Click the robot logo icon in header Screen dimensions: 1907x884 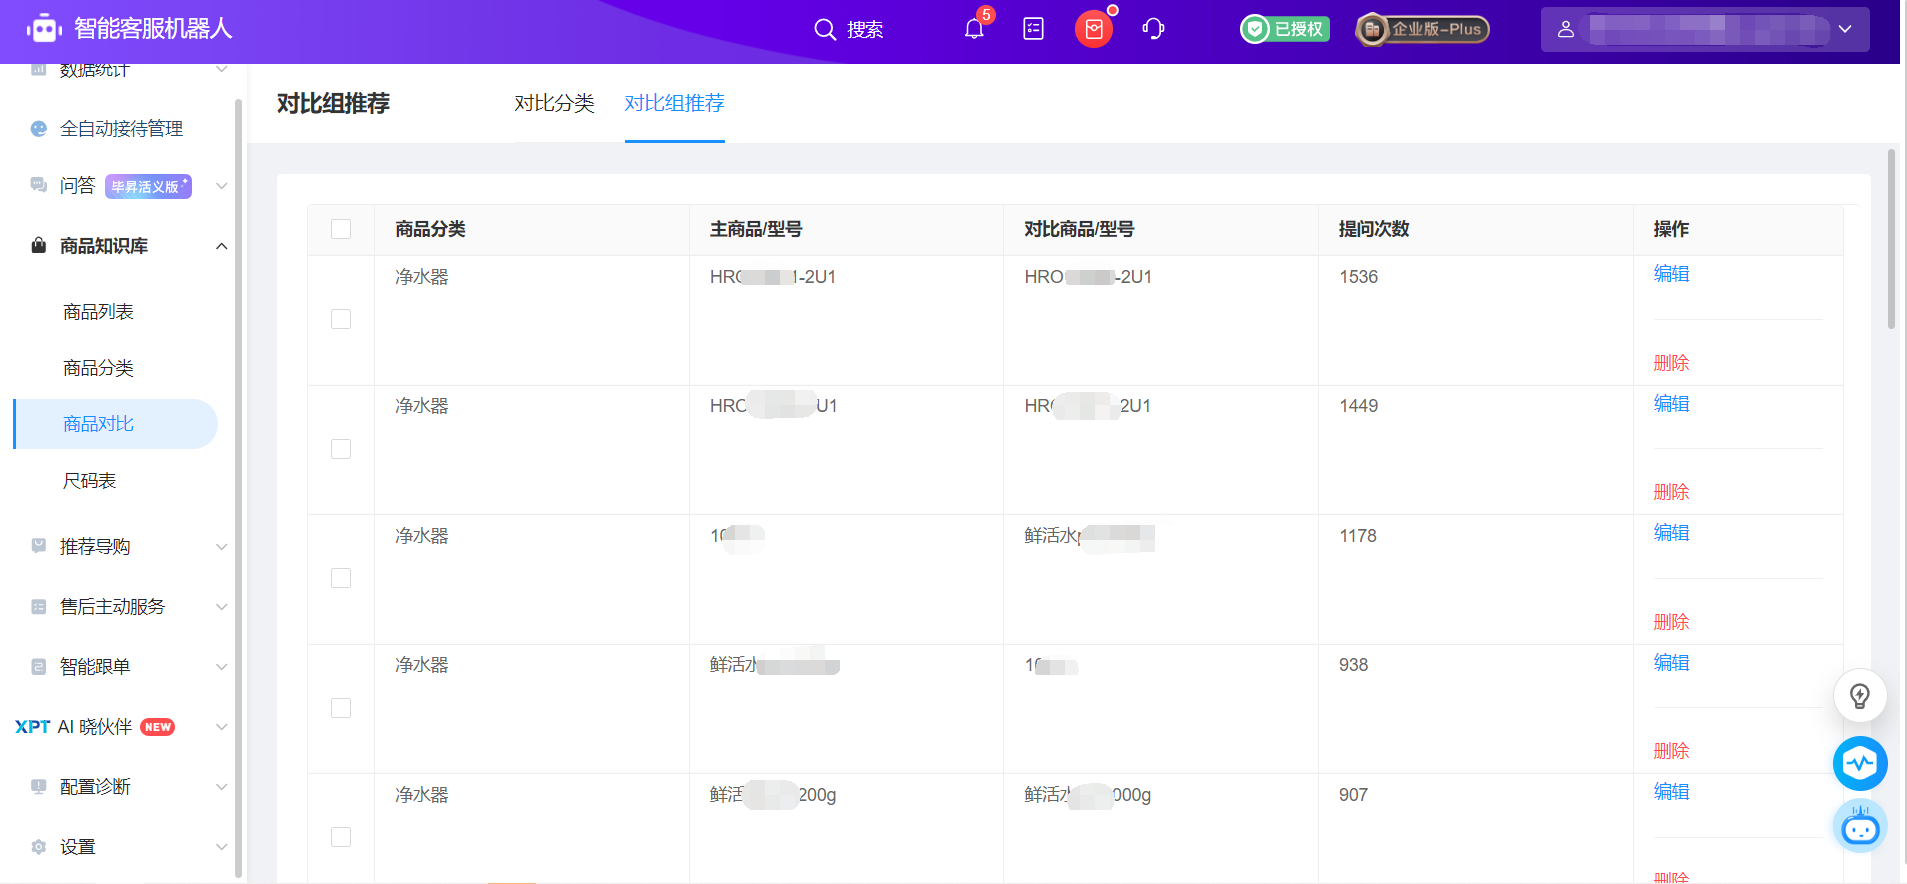click(x=44, y=28)
